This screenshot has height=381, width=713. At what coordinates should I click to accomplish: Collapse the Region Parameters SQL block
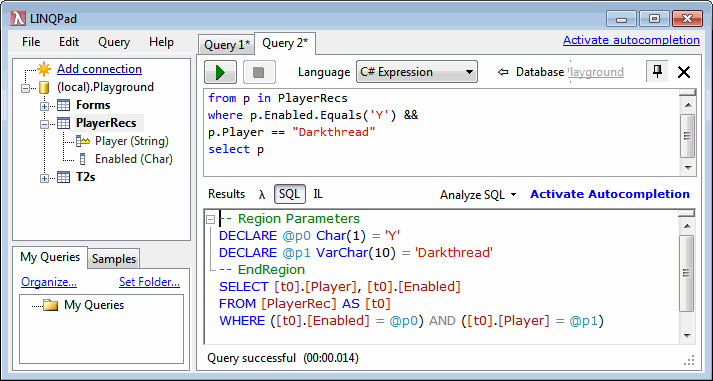tap(210, 220)
